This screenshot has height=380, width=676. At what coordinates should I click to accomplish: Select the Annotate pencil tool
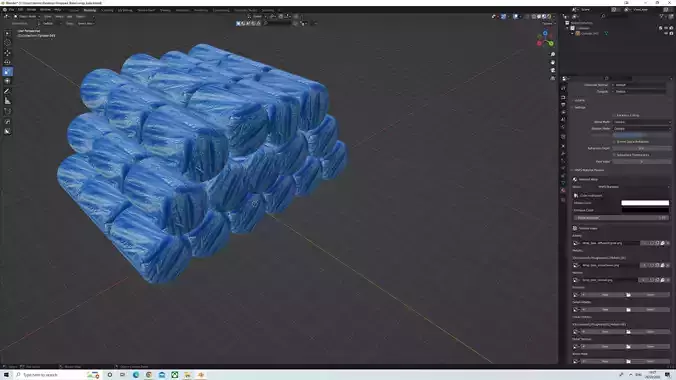click(x=7, y=91)
